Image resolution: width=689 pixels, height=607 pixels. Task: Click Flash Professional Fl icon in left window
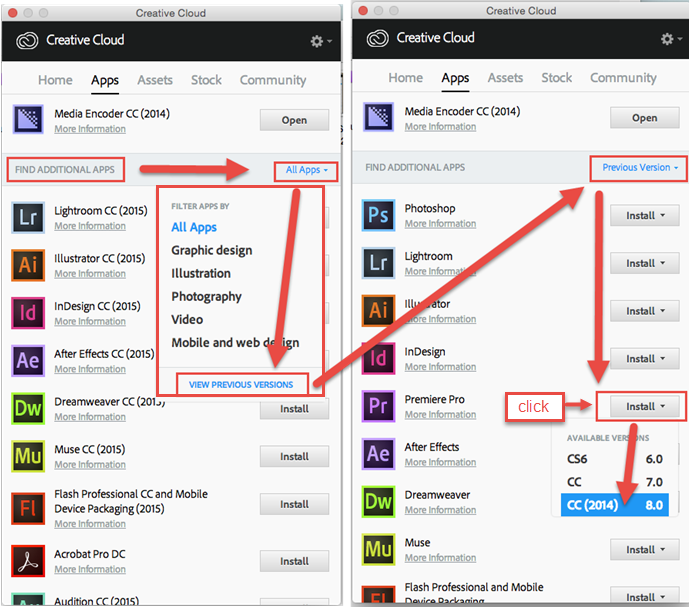click(28, 509)
